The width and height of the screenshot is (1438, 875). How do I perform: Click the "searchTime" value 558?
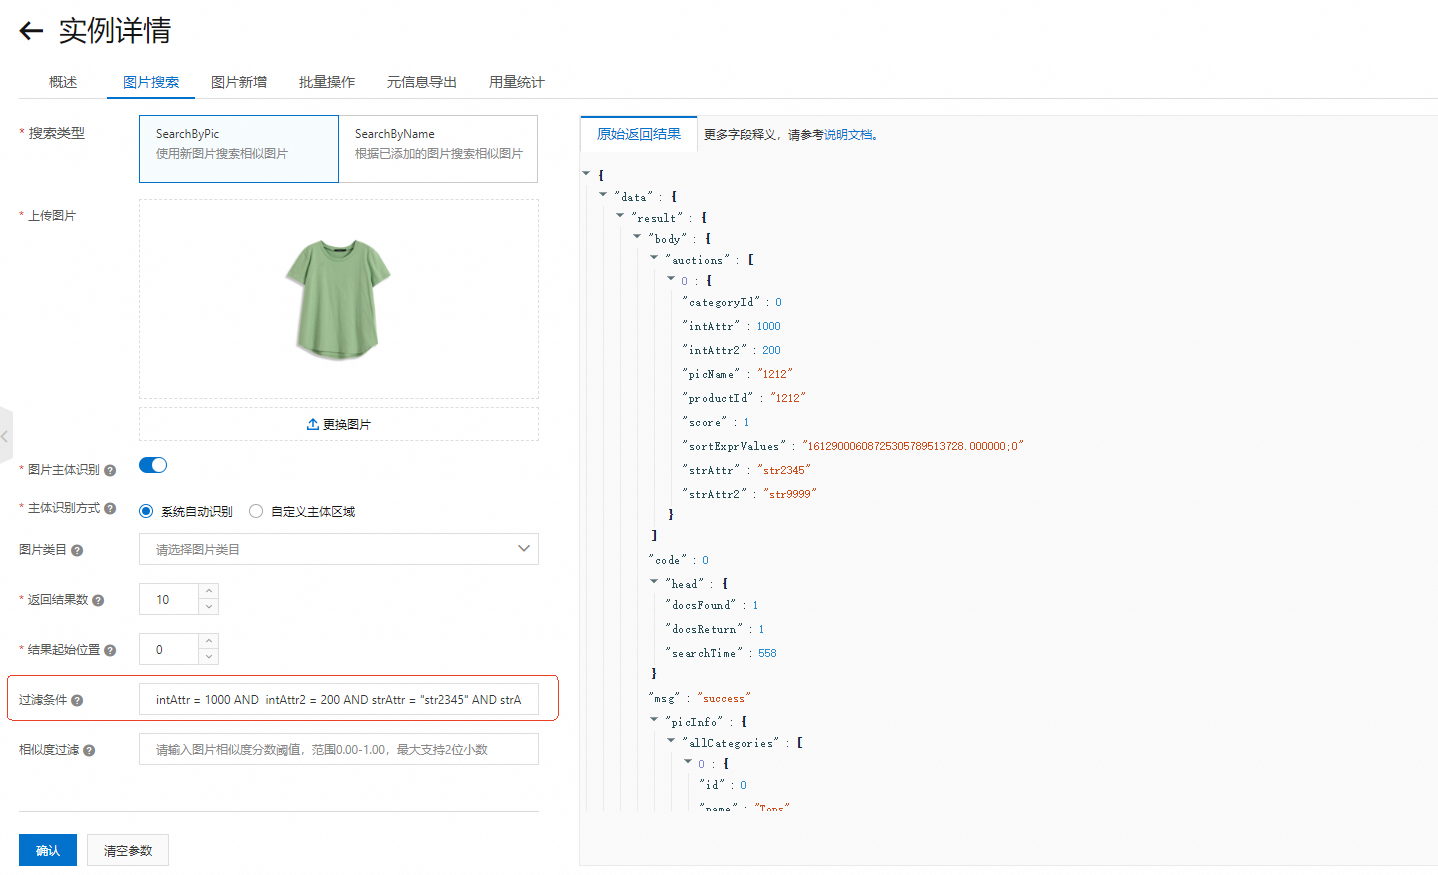(x=767, y=653)
